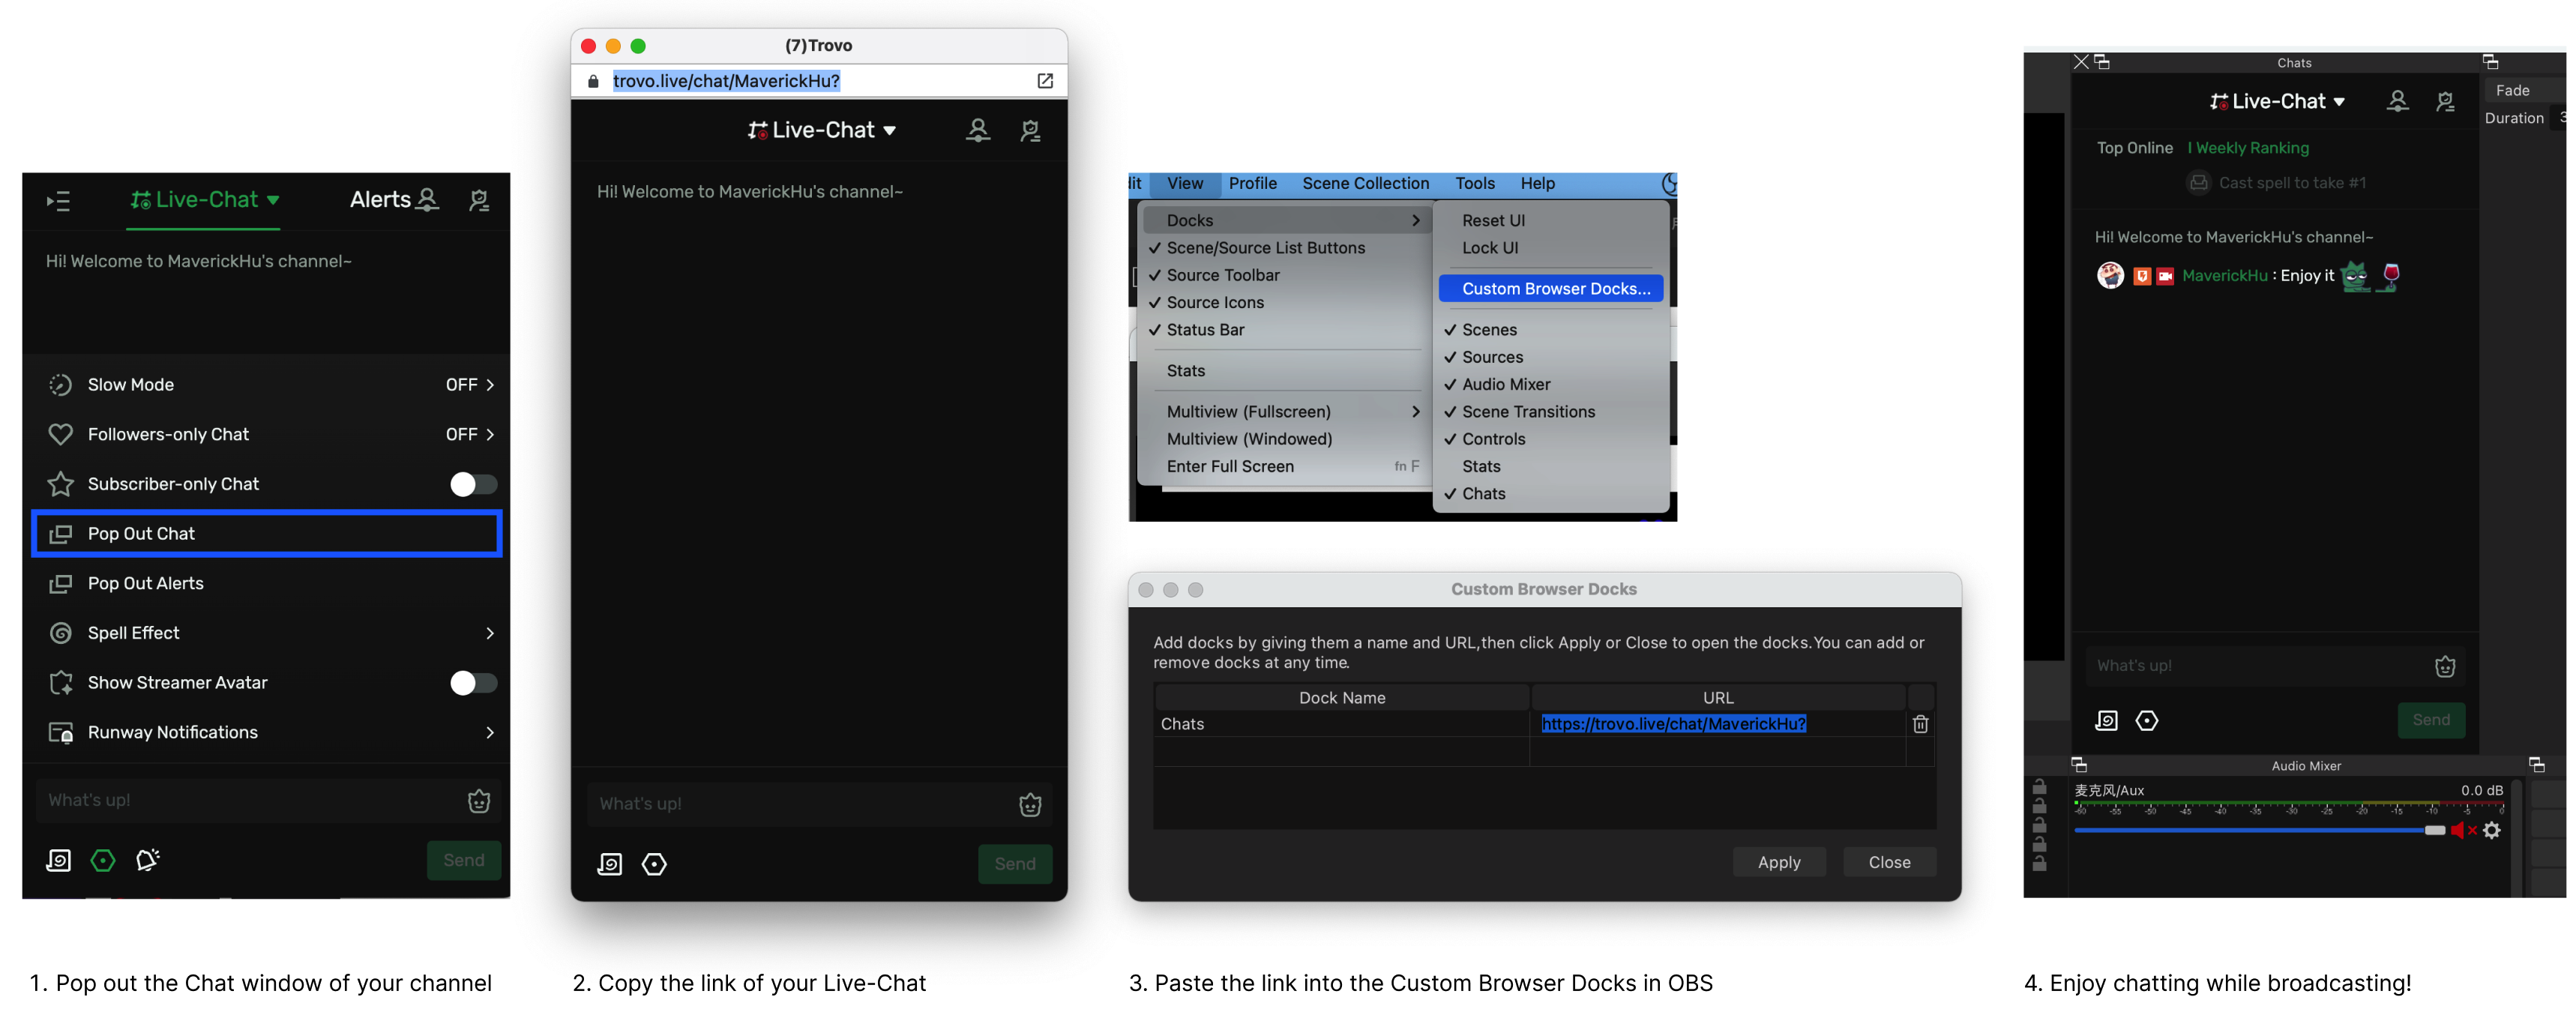Click Close in Custom Browser Docks dialog
The height and width of the screenshot is (1012, 2576).
point(1888,862)
